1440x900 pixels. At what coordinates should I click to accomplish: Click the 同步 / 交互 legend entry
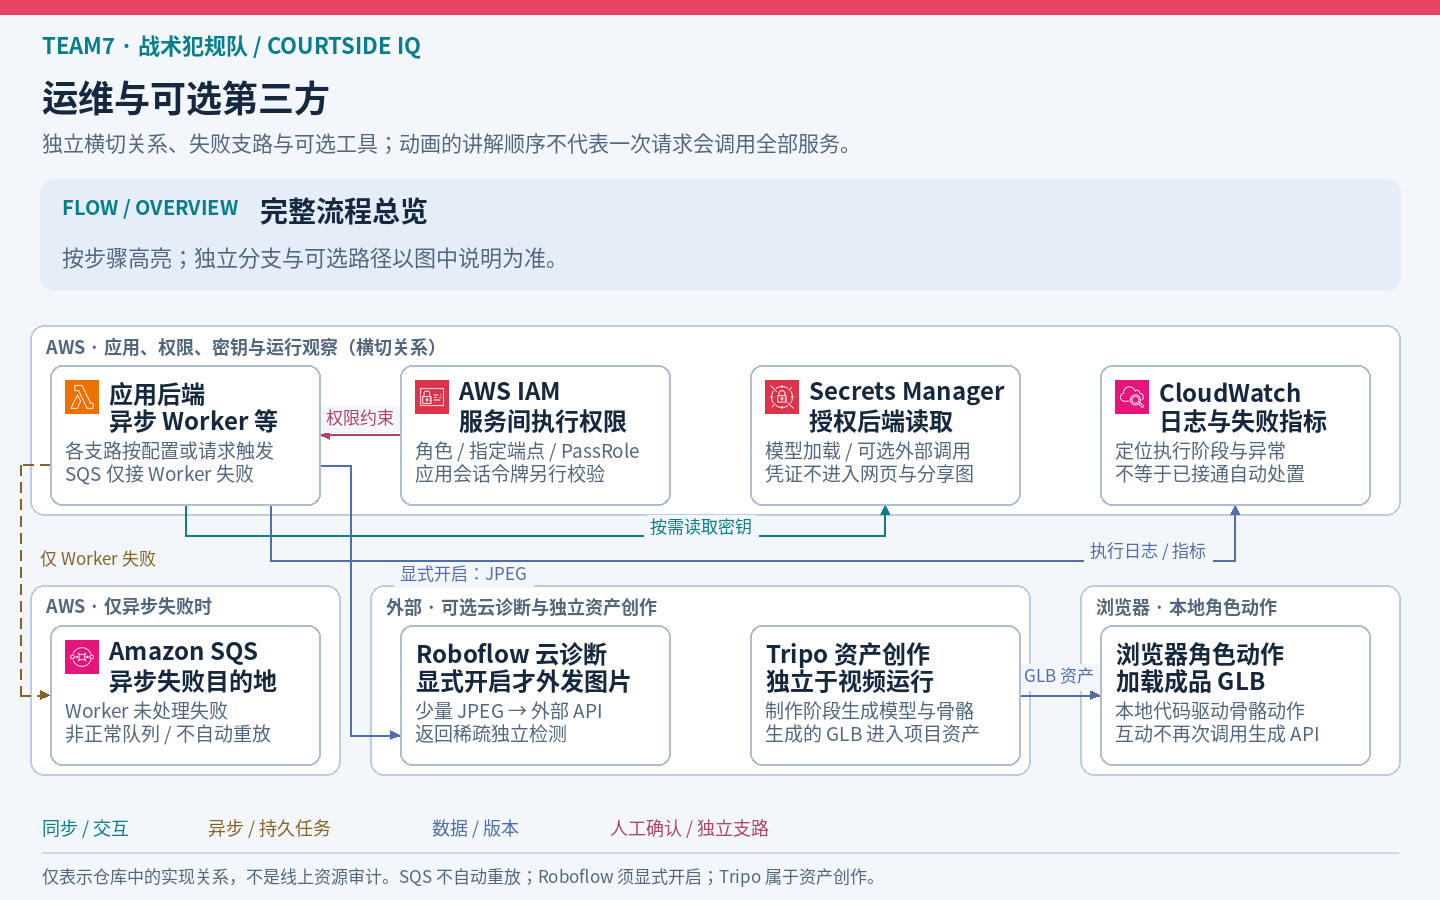(85, 828)
